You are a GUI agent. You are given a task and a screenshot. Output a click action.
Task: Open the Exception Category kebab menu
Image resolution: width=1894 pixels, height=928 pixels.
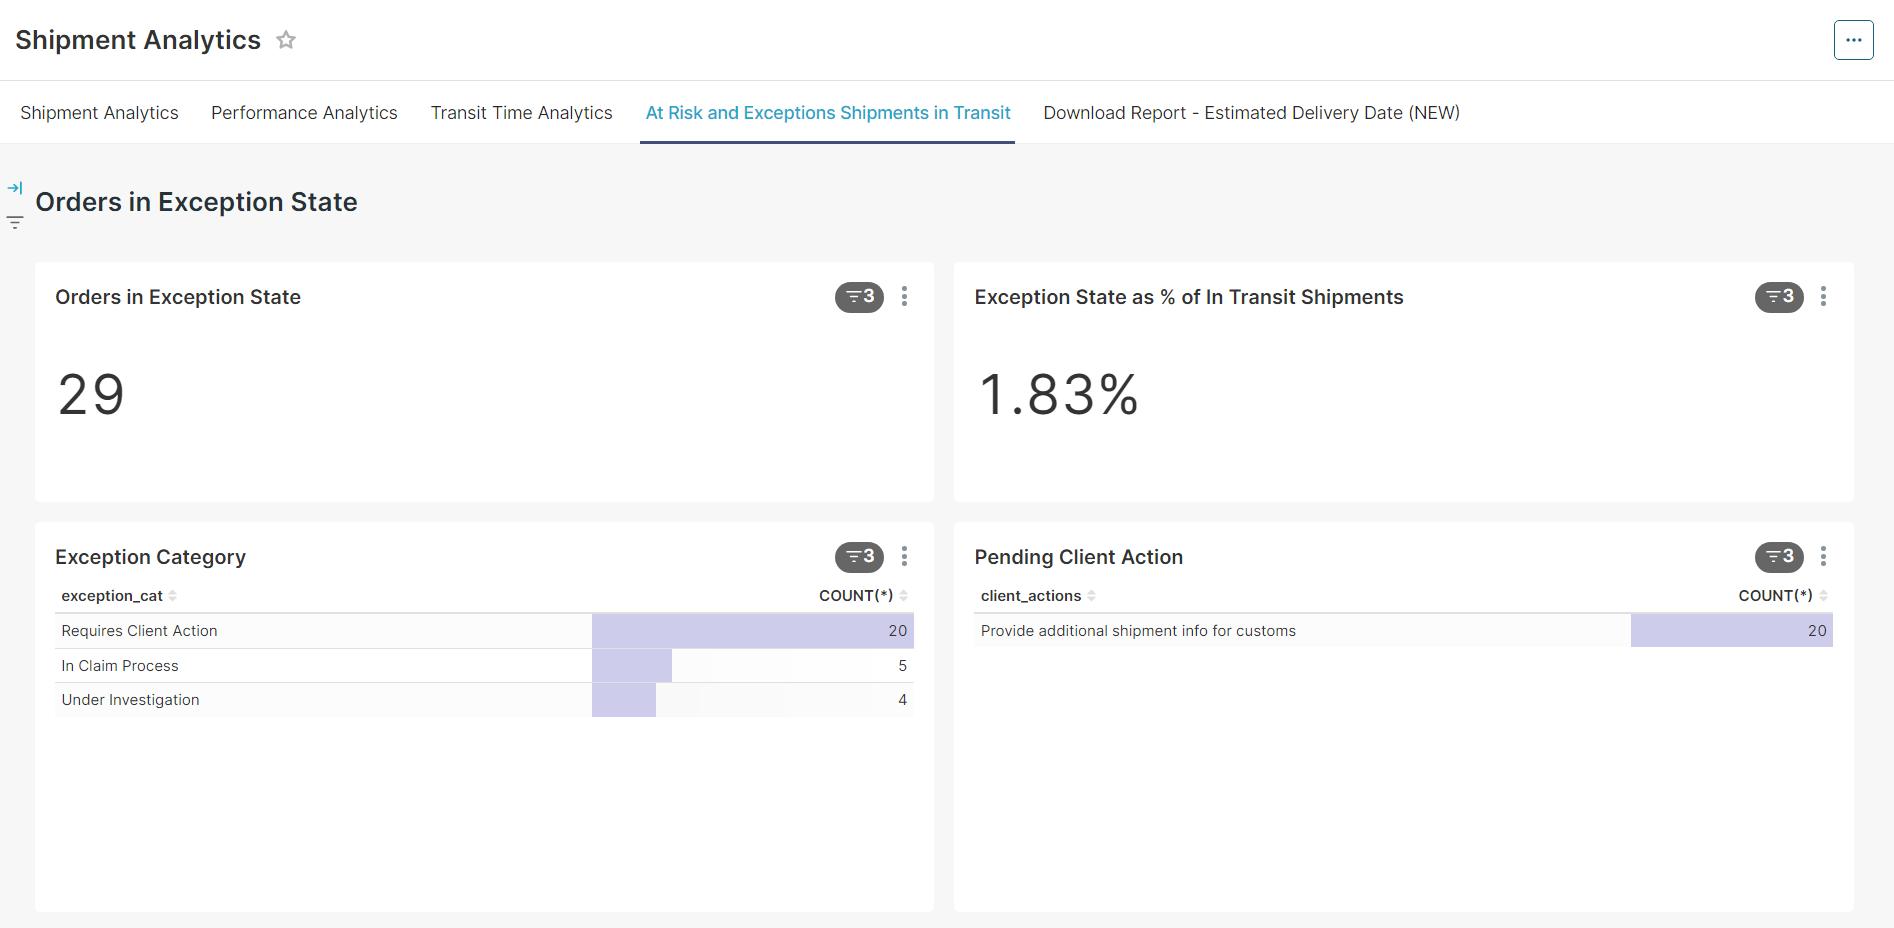904,557
